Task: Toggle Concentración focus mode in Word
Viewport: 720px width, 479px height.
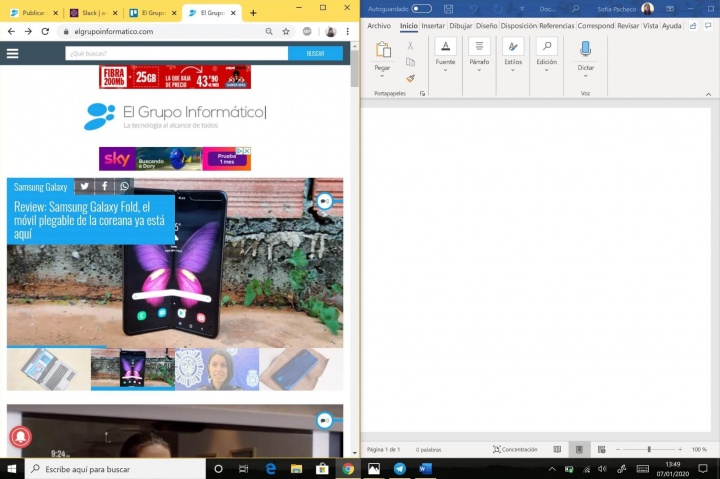Action: tap(515, 449)
